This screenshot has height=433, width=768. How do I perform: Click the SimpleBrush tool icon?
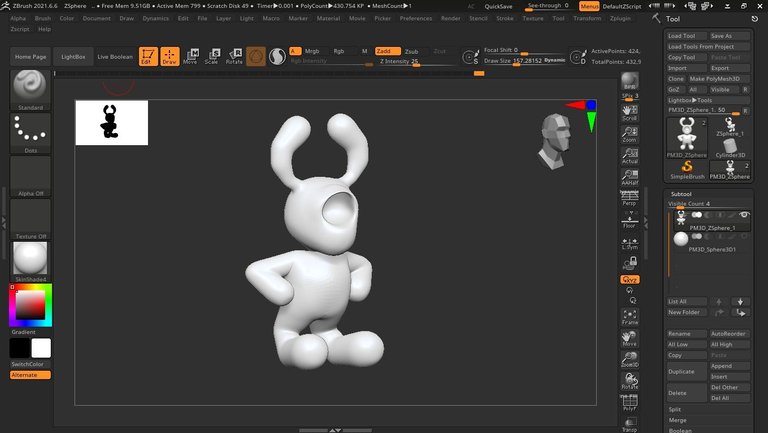pos(687,169)
